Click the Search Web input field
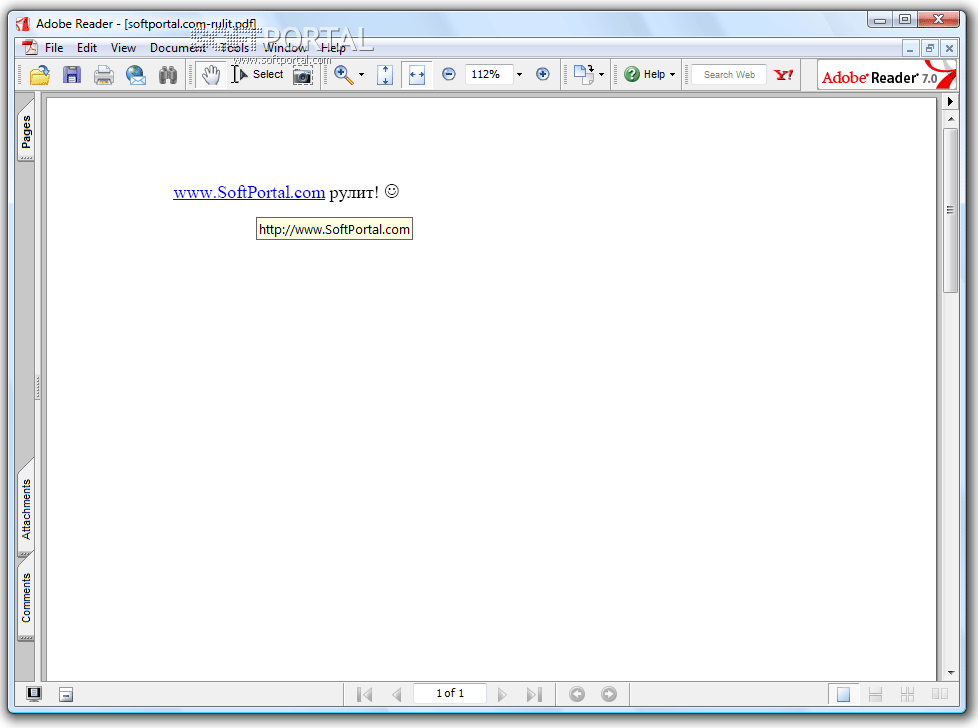Viewport: 978px width, 728px height. [x=729, y=74]
